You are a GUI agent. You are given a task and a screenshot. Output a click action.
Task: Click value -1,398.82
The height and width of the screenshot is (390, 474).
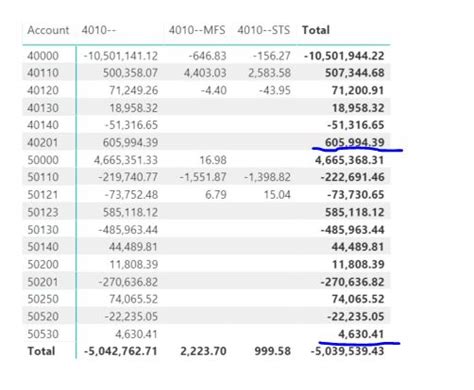click(x=268, y=177)
